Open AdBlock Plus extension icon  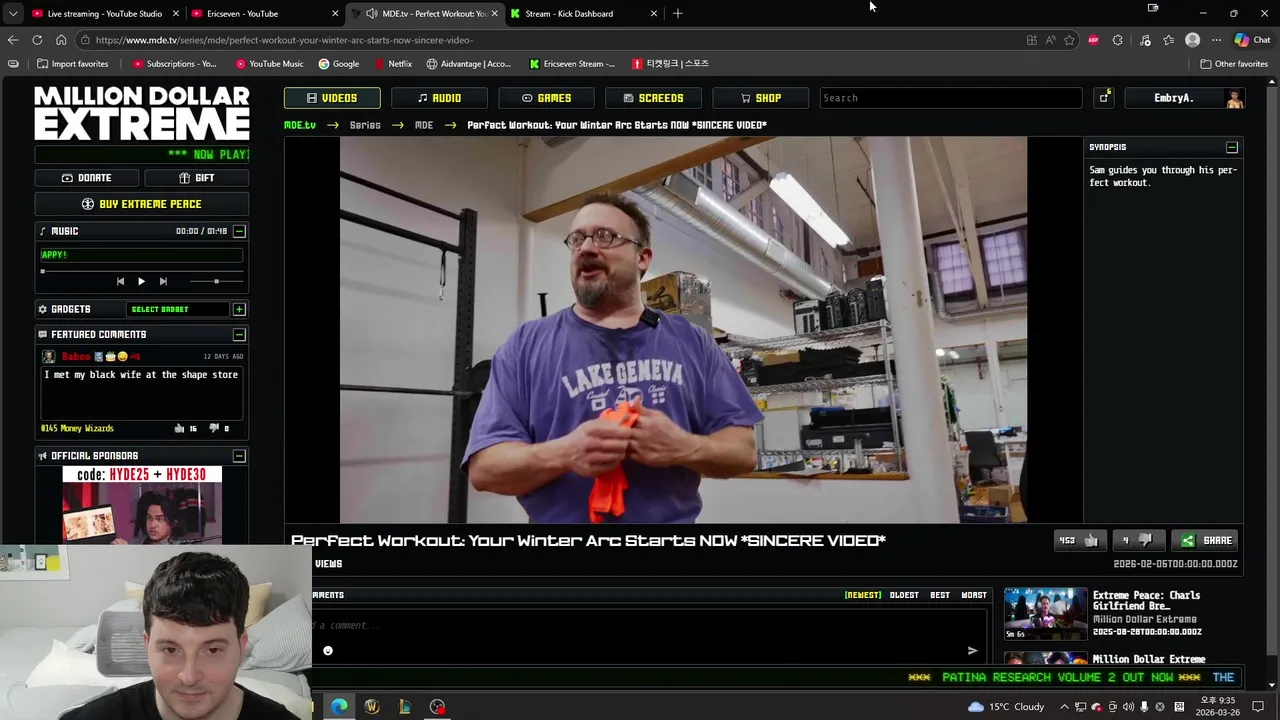[x=1093, y=40]
